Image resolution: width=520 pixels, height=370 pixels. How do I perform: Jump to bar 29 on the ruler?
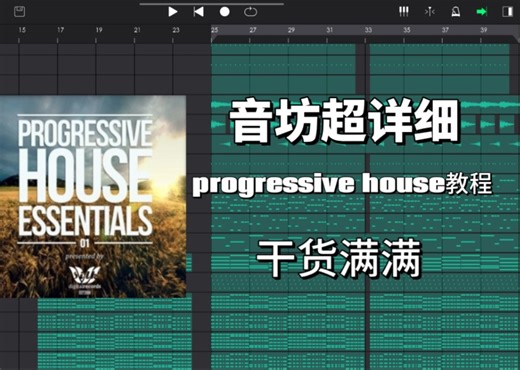[x=291, y=30]
